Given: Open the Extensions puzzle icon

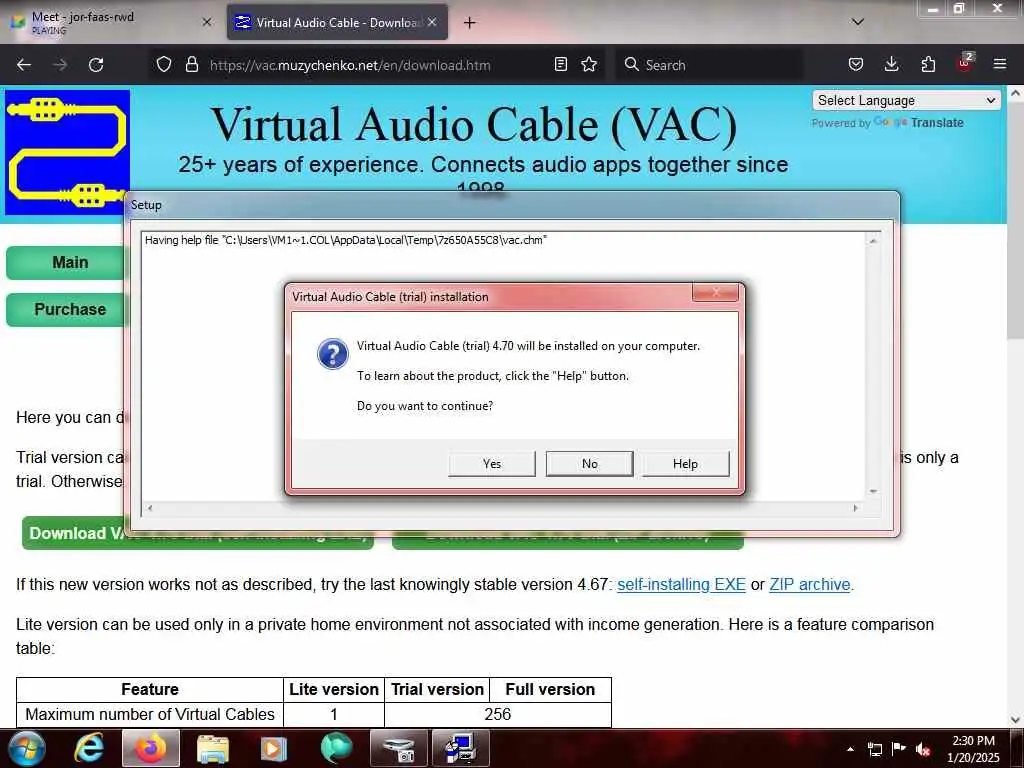Looking at the screenshot, I should point(928,65).
